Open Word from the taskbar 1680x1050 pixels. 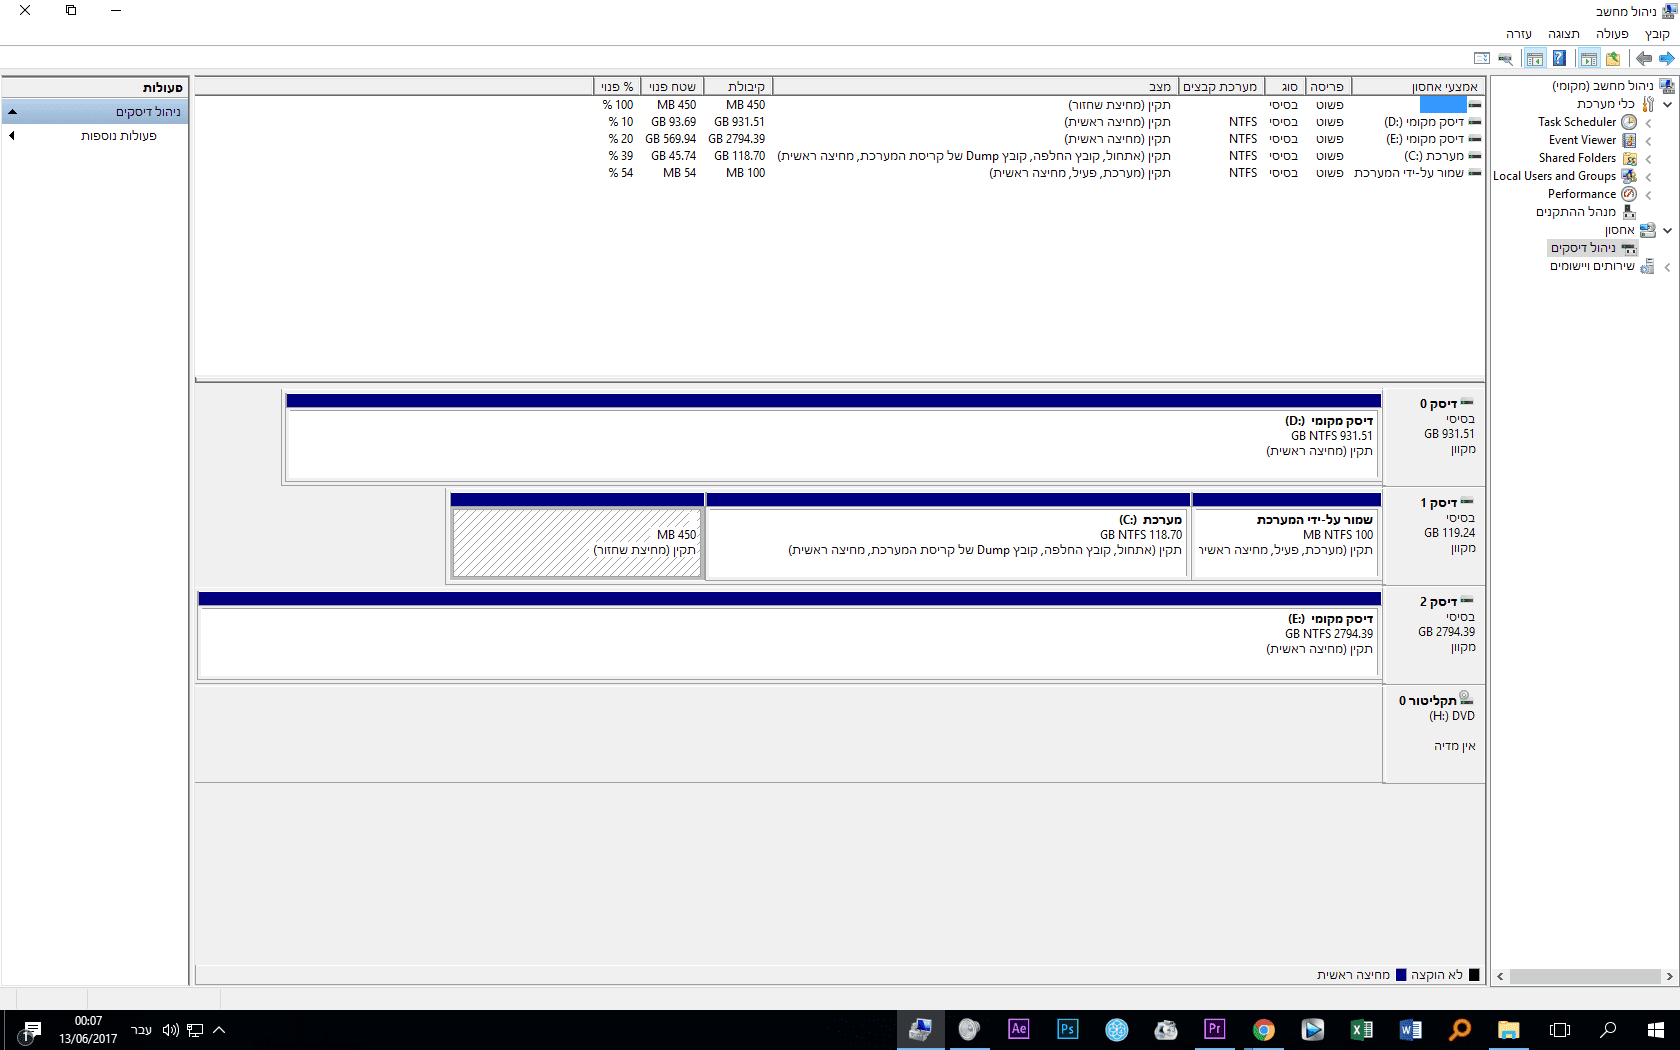coord(1410,1029)
